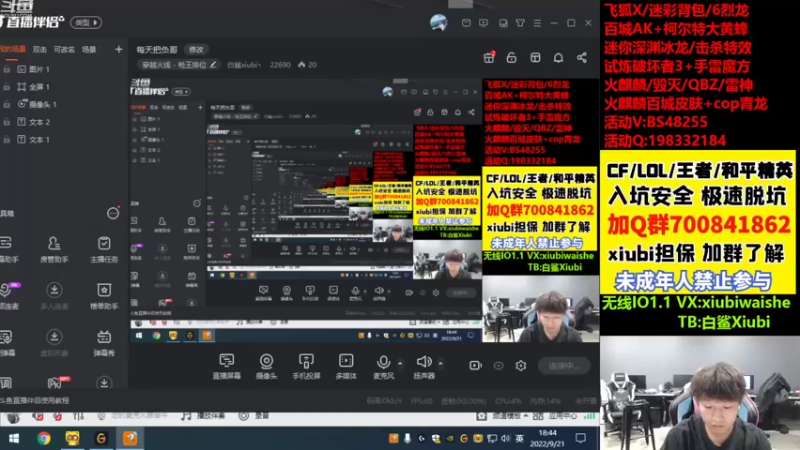Open the layout icon in the top-right toolbar
Image resolution: width=800 pixels, height=450 pixels.
coord(535,57)
